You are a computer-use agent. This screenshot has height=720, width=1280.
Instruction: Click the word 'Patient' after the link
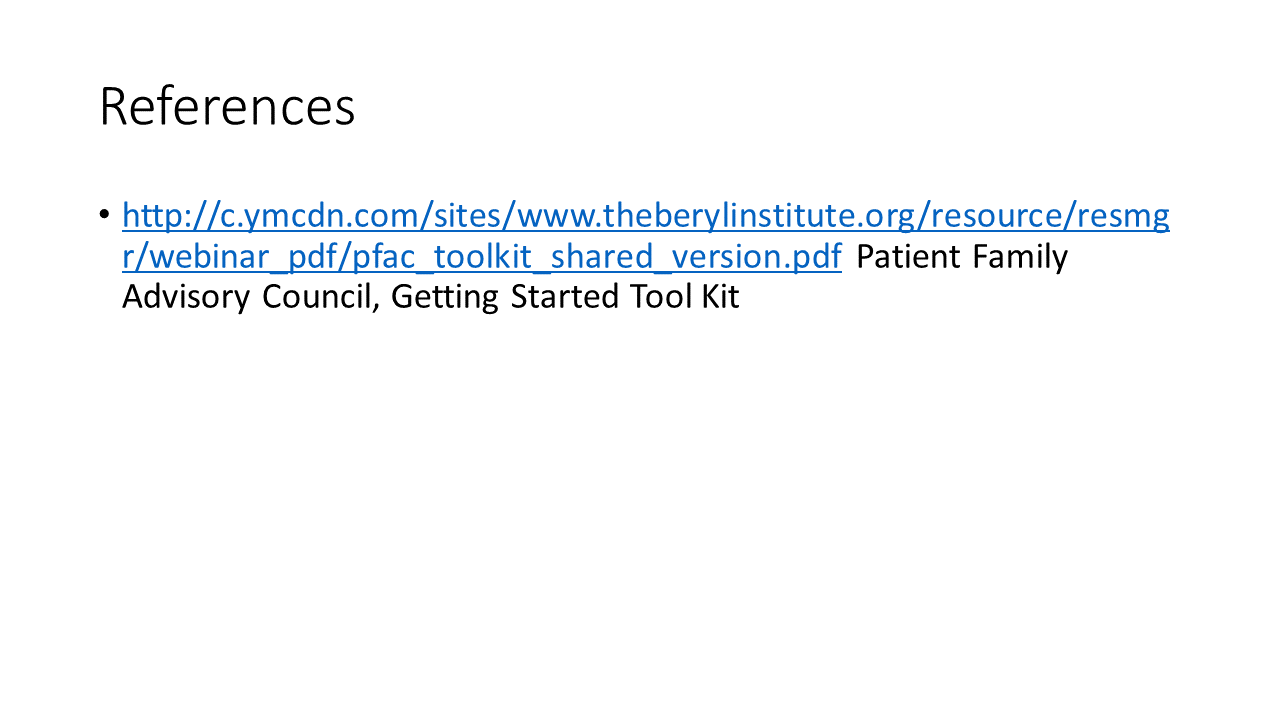pos(907,257)
